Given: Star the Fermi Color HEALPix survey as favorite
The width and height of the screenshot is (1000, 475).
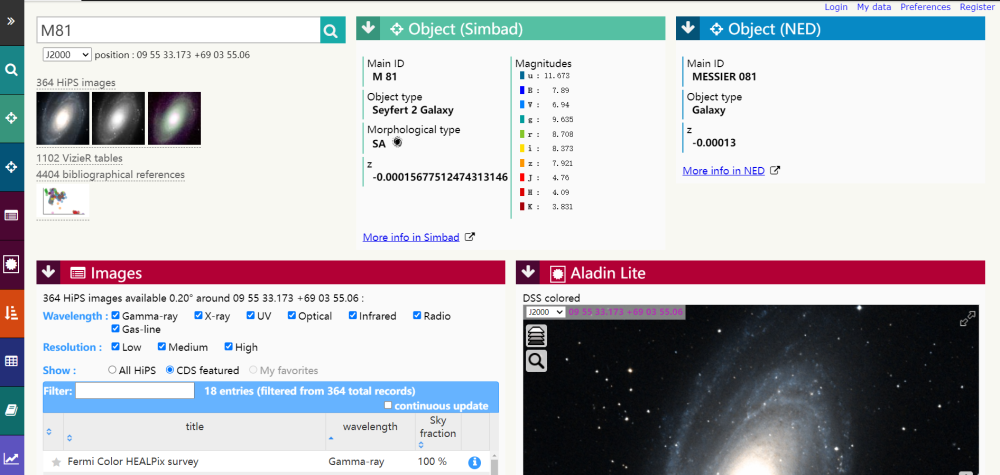Looking at the screenshot, I should (x=56, y=462).
